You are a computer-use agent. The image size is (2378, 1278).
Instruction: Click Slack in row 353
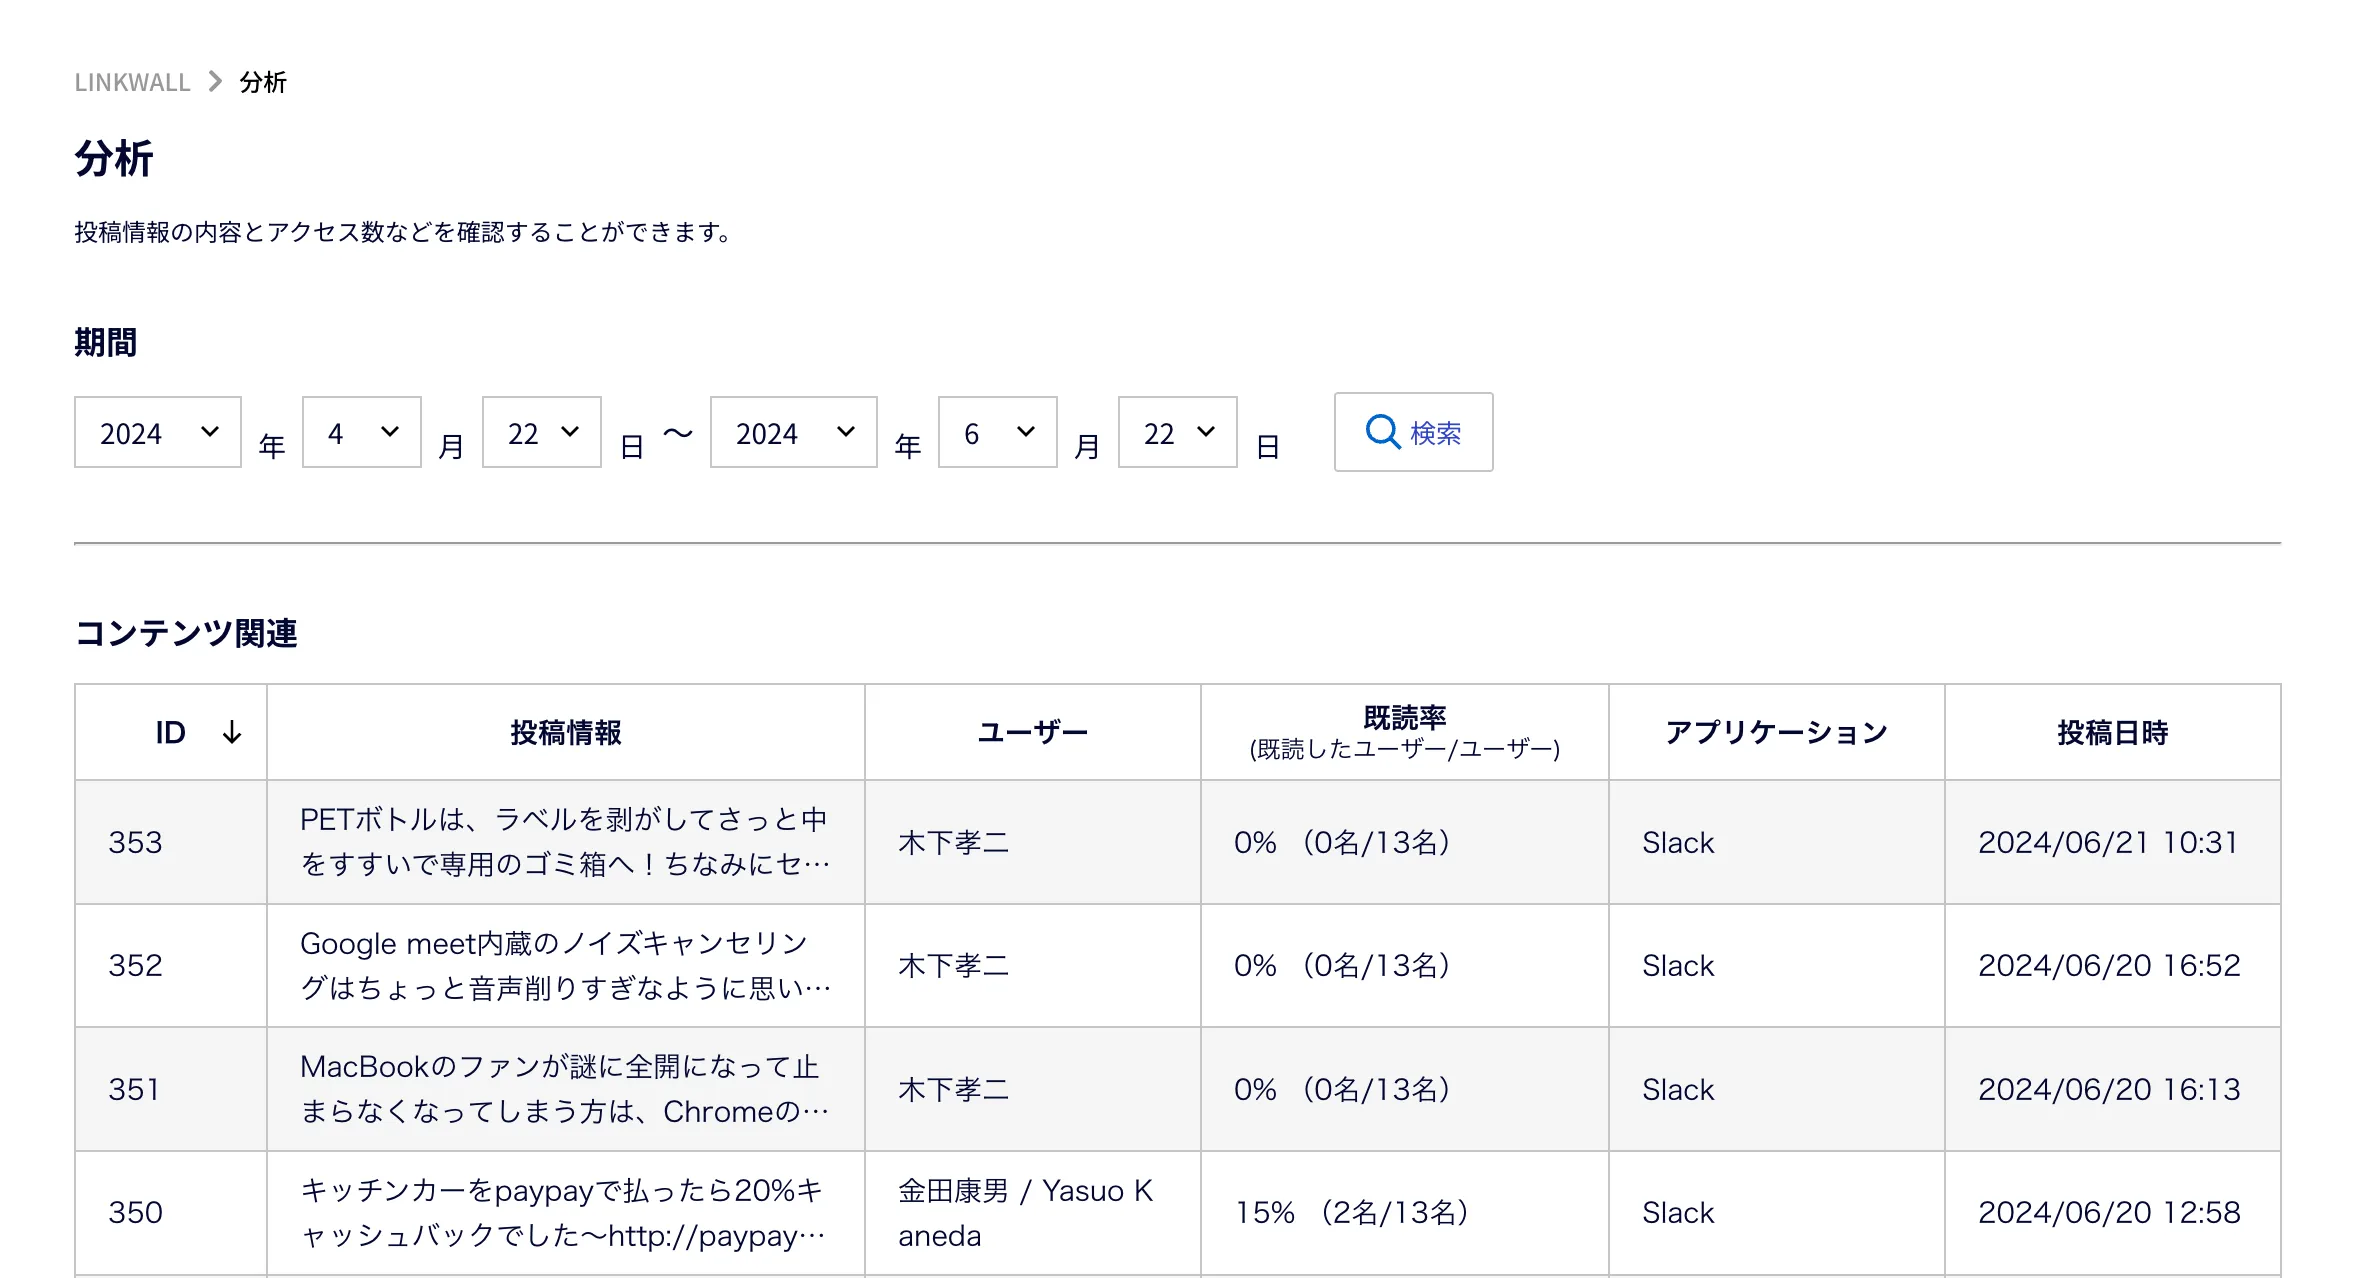click(1678, 843)
